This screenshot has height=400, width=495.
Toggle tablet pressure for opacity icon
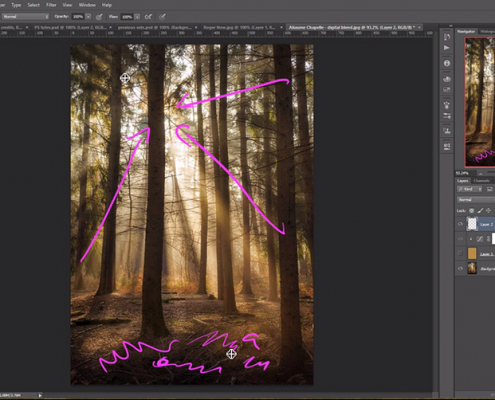(99, 17)
